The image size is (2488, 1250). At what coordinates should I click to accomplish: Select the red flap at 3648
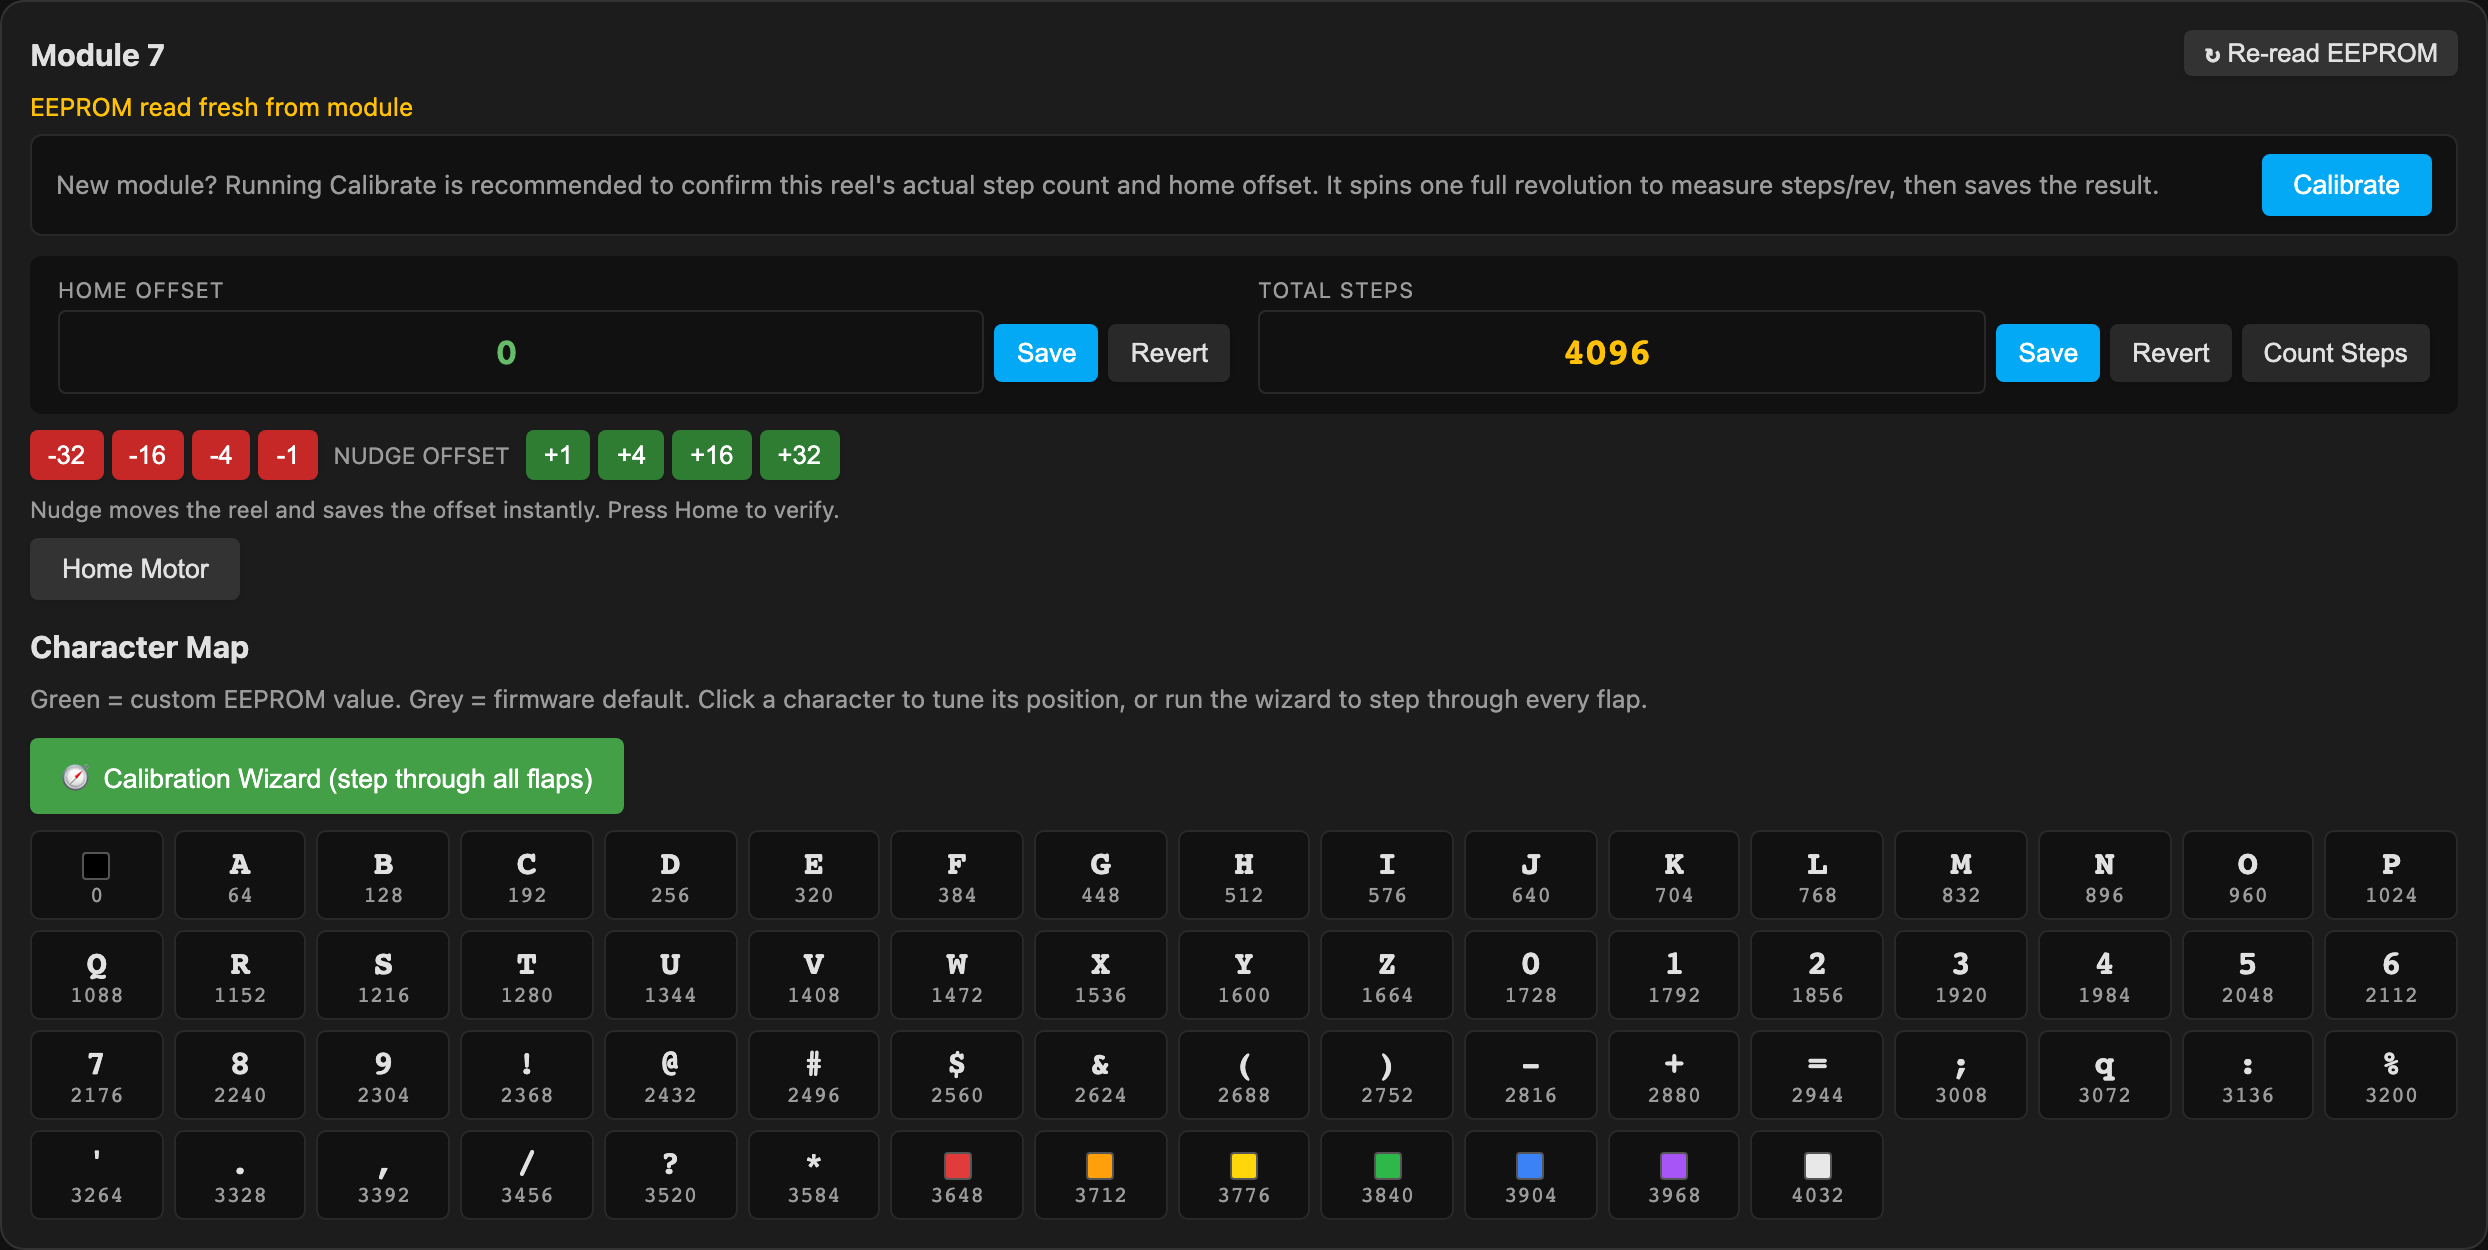point(957,1175)
